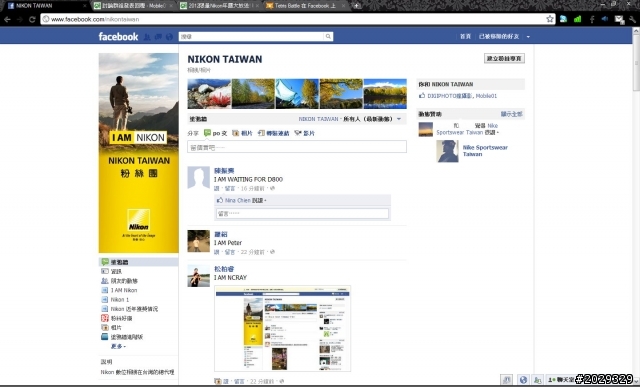
Task: Open notifications globe icon in Facebook header
Action: pyautogui.click(x=169, y=37)
